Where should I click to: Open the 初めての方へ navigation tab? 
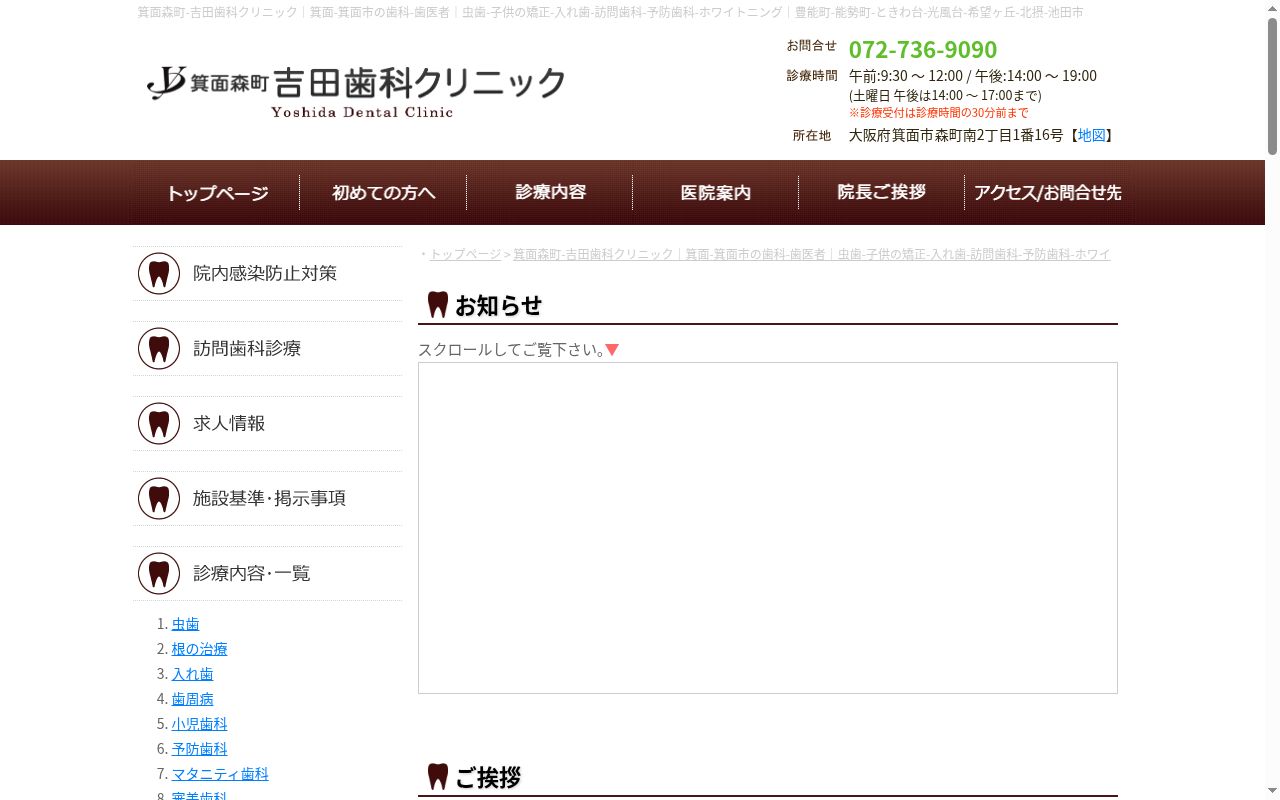point(383,193)
